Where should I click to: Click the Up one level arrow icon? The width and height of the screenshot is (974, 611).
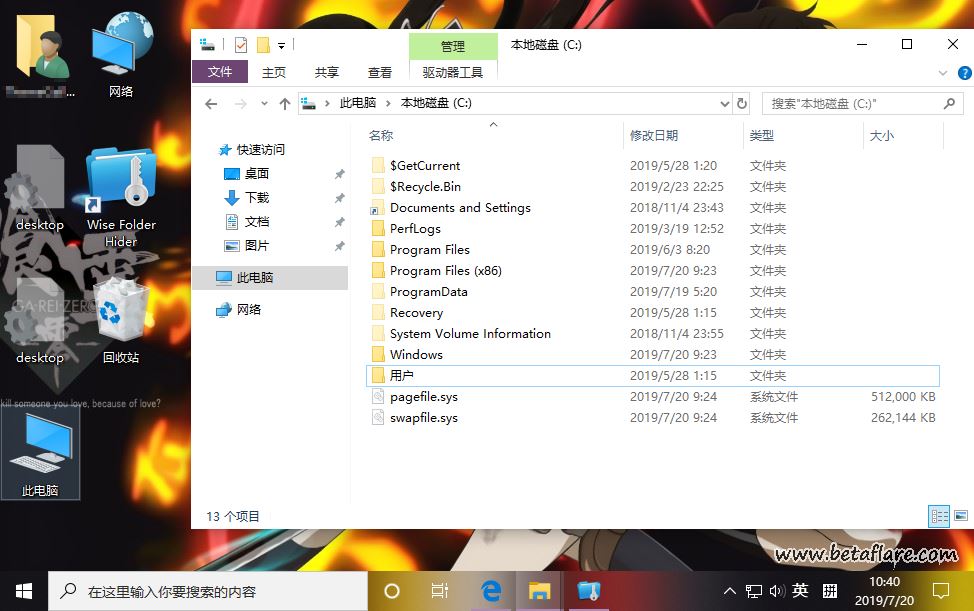(x=285, y=104)
